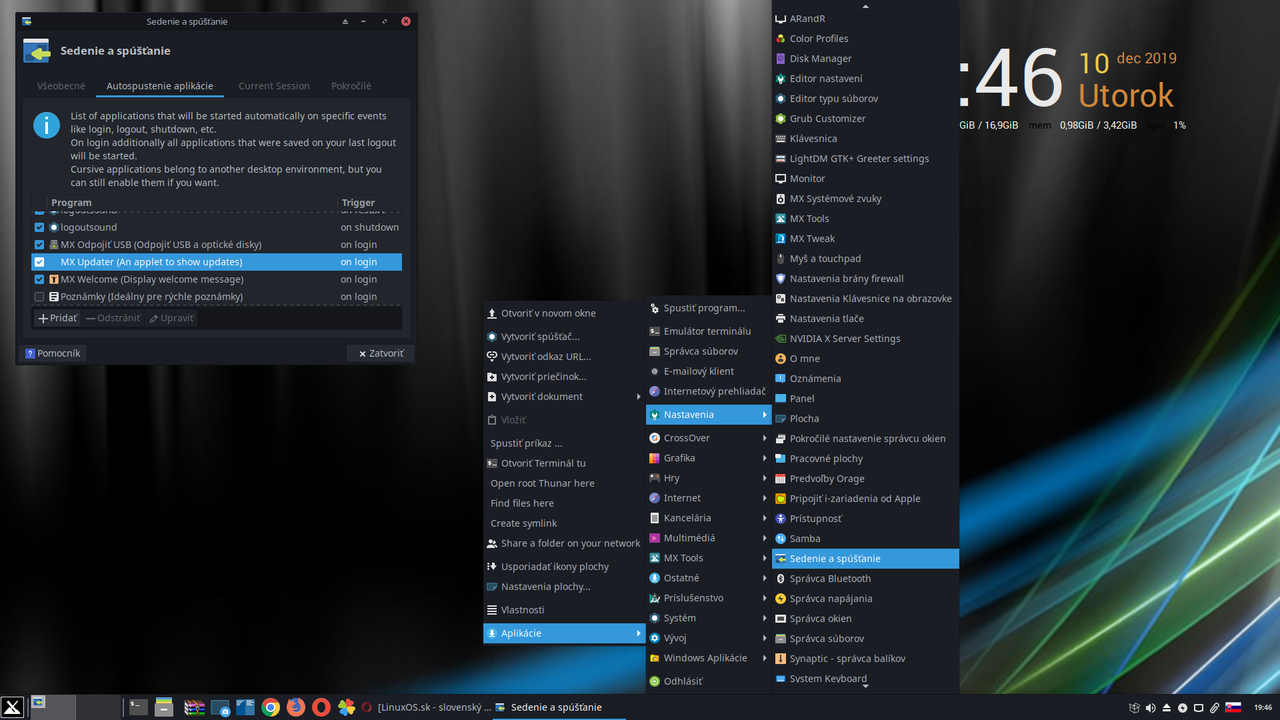Screen dimensions: 1280x720
Task: Open MX Tweak menu entry
Action: click(x=865, y=238)
